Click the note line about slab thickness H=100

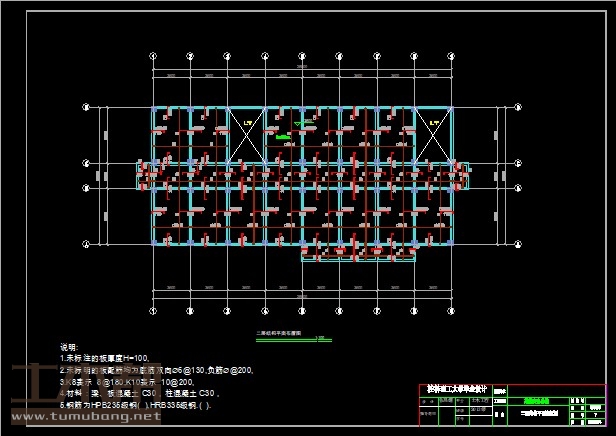(104, 358)
